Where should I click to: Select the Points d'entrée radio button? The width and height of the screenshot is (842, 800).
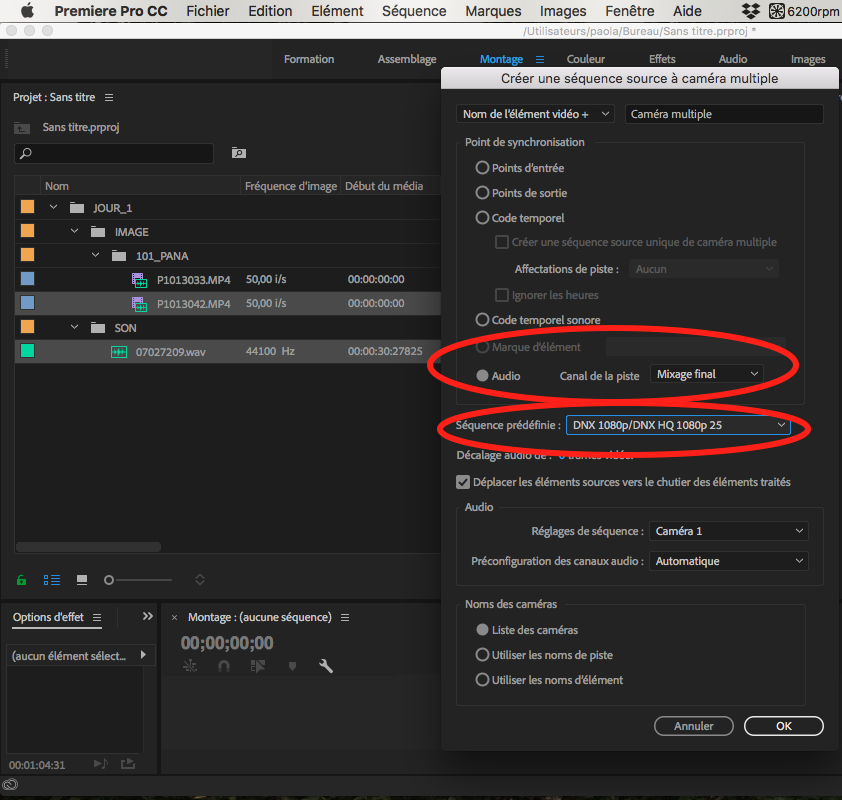(x=482, y=168)
